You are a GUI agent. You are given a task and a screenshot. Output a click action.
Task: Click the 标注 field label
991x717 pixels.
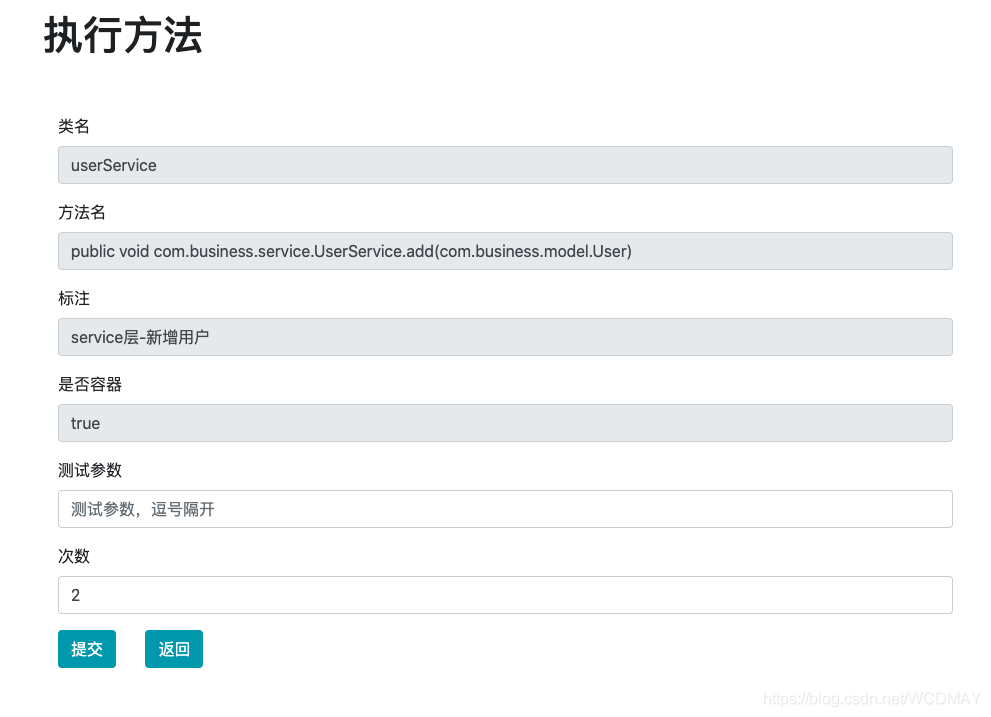point(73,298)
